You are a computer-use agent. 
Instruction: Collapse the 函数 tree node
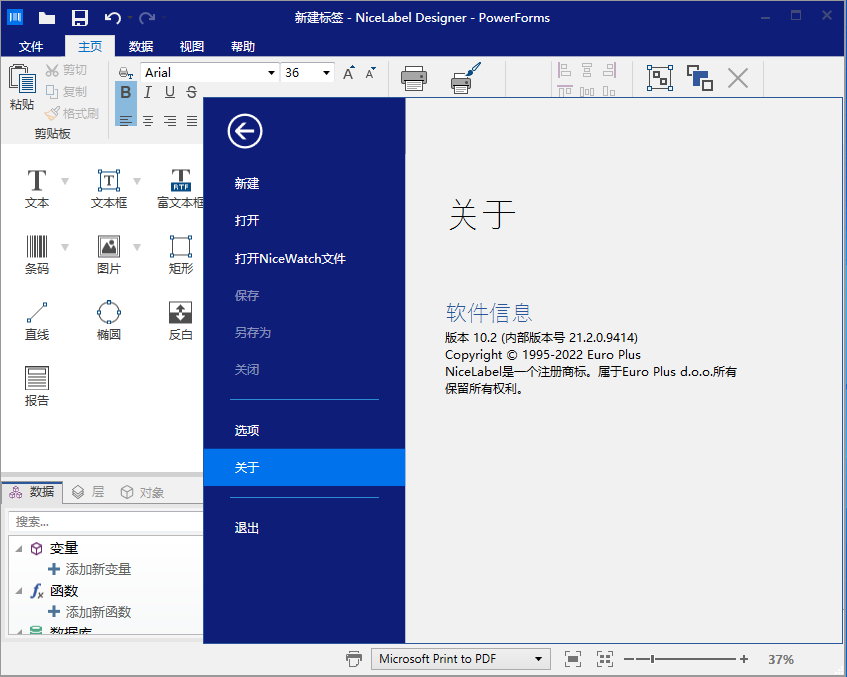(x=19, y=591)
